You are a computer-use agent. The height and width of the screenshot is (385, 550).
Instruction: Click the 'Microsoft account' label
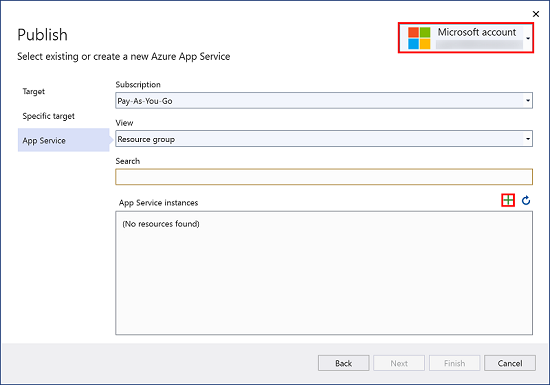tap(477, 32)
